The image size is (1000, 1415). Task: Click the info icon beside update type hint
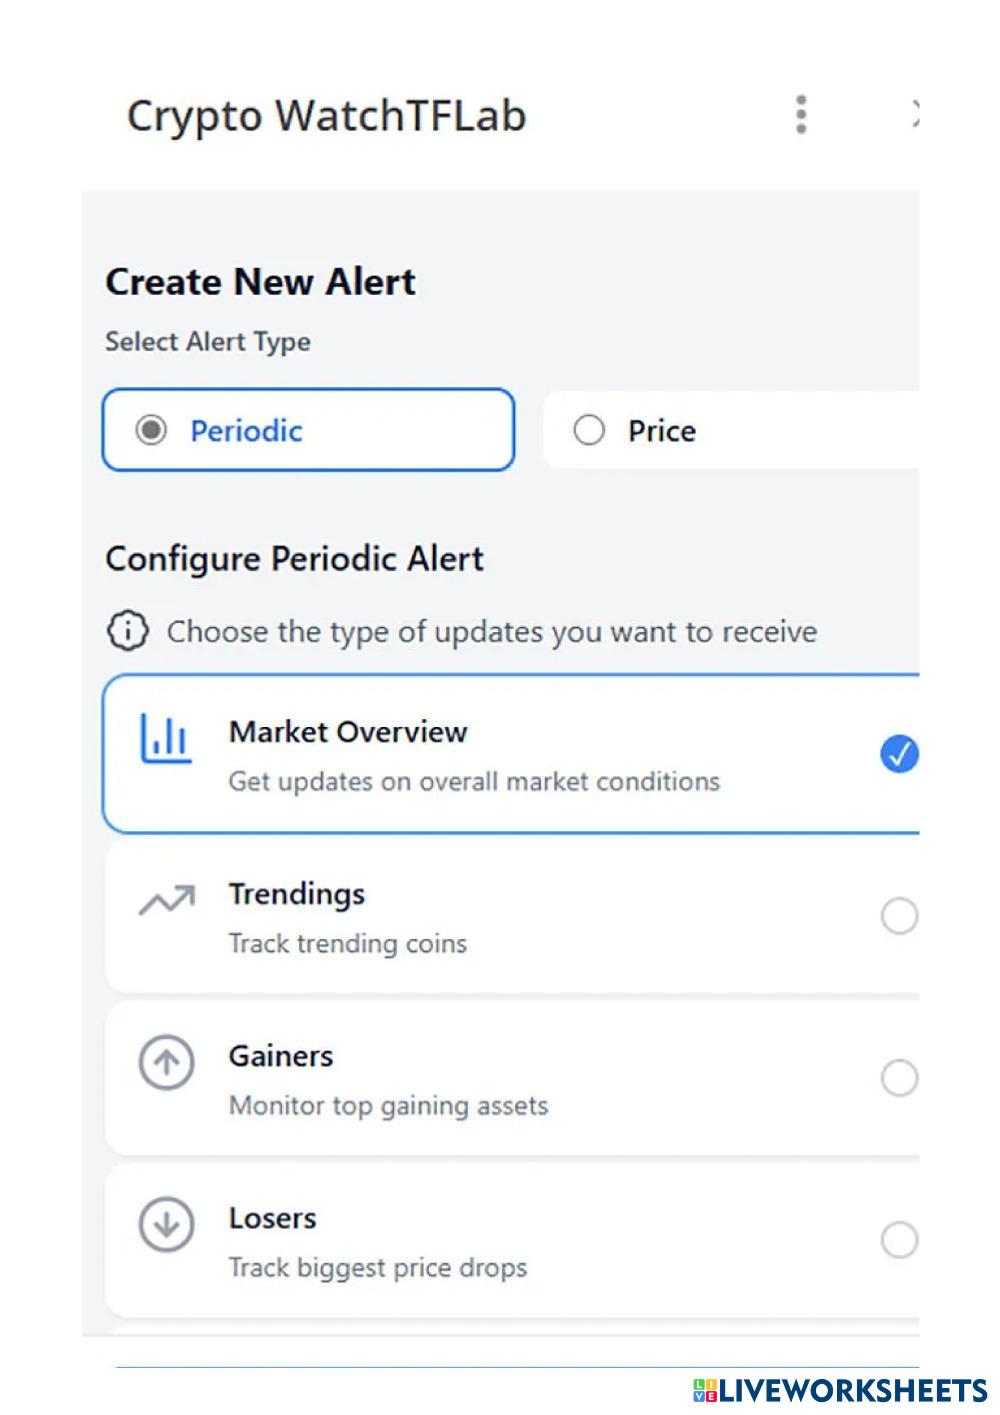coord(127,631)
